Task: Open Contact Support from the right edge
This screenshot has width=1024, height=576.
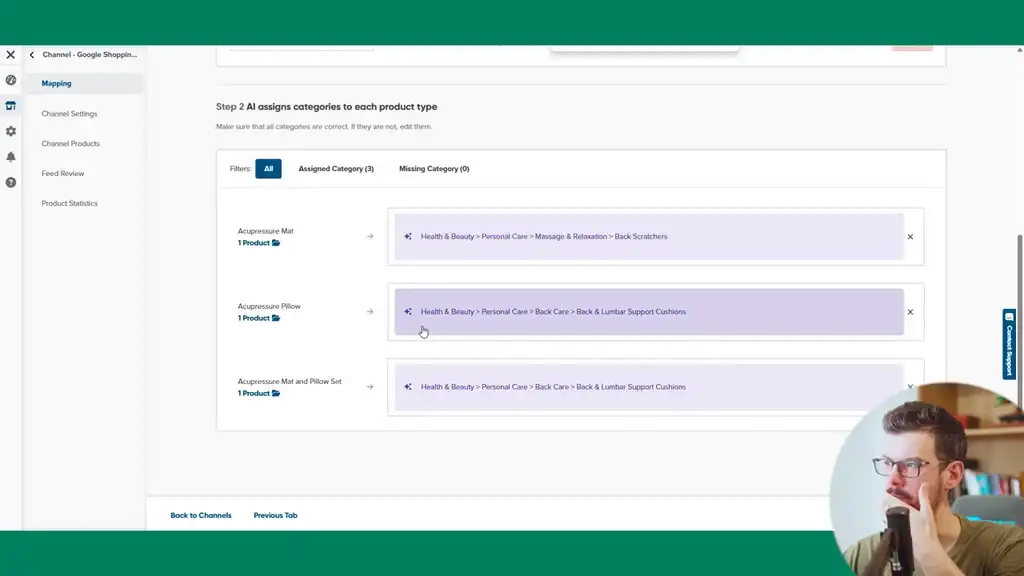Action: [x=1008, y=345]
